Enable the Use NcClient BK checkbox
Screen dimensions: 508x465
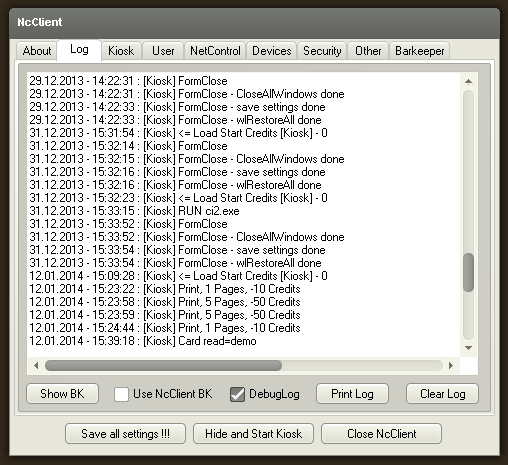[x=121, y=394]
